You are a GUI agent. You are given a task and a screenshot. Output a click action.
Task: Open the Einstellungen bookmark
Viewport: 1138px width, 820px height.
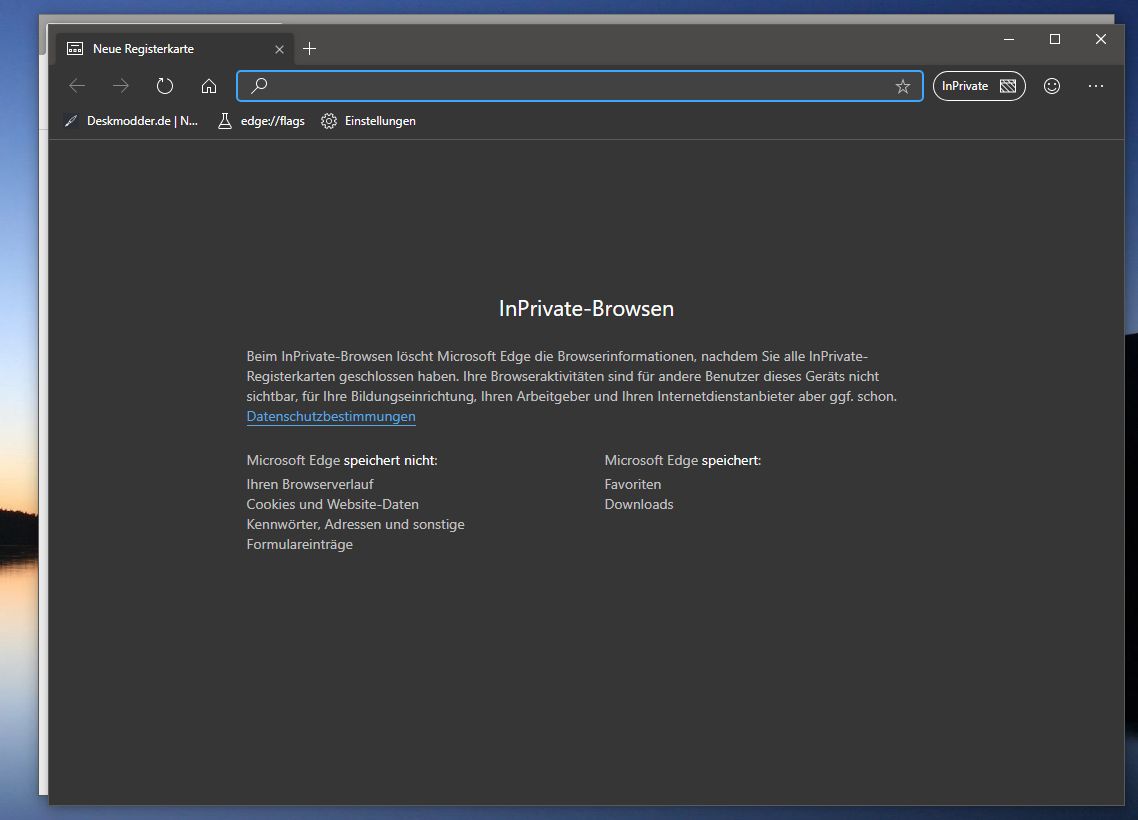369,121
